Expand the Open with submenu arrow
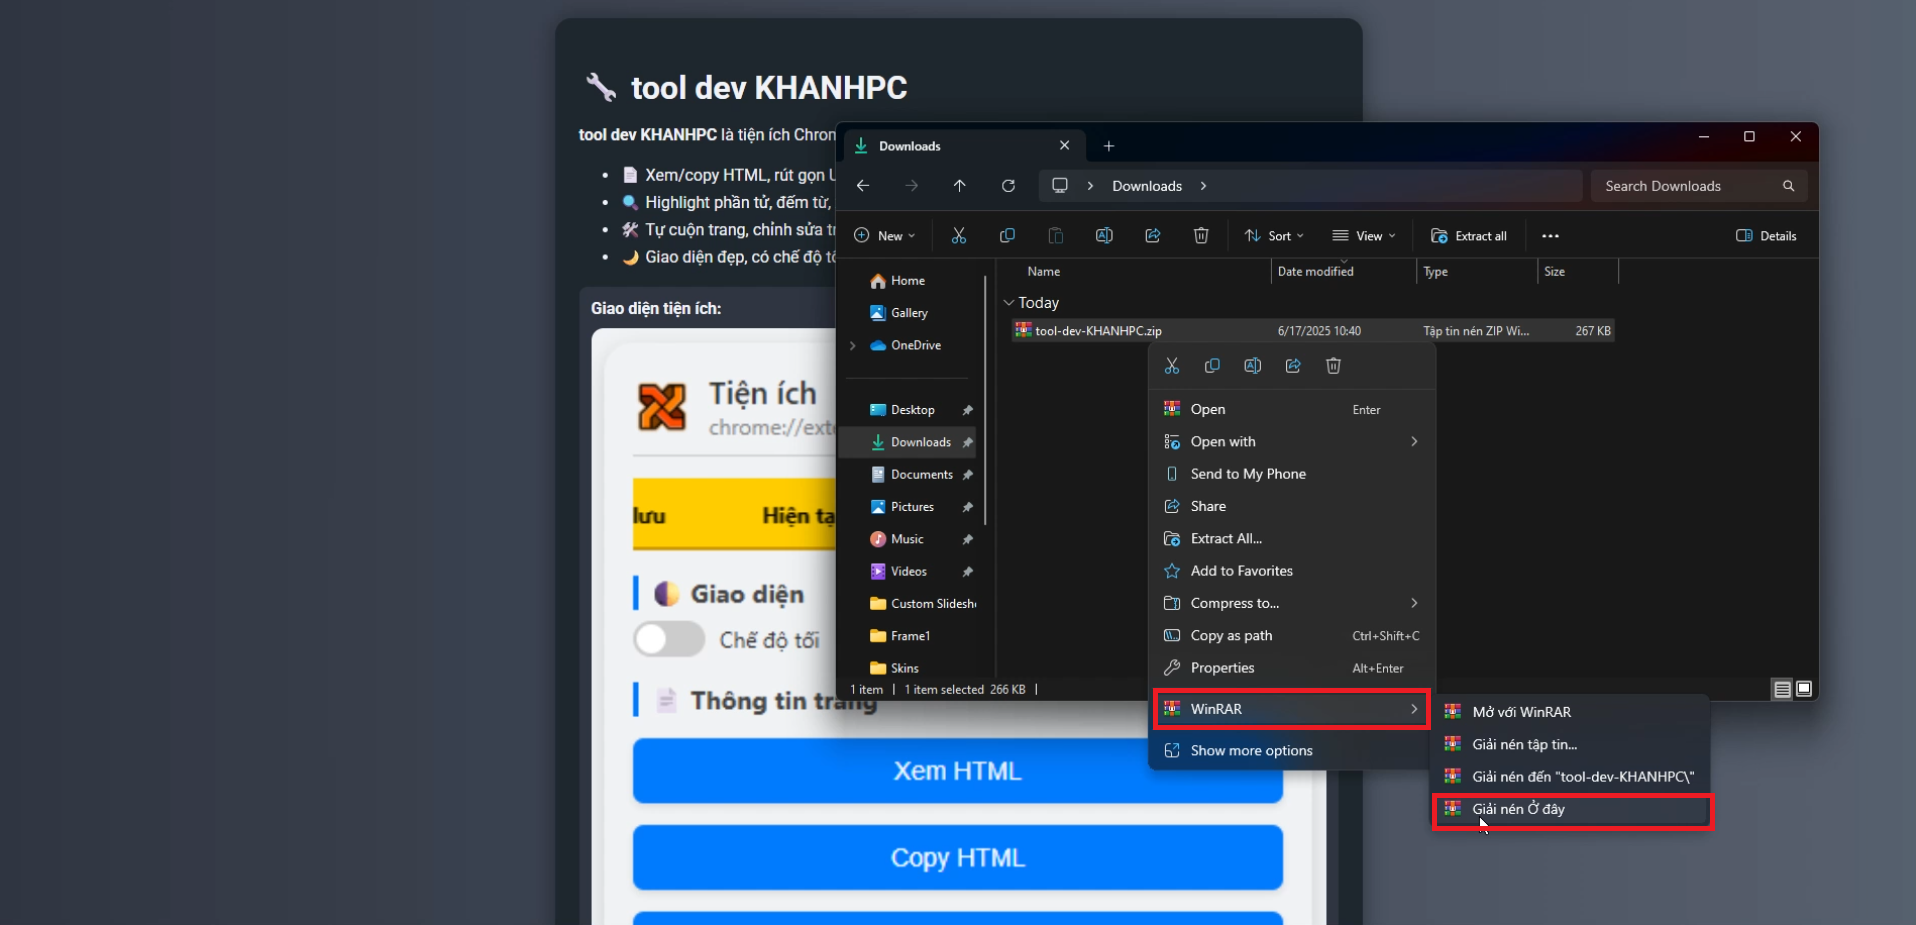1916x925 pixels. point(1414,442)
